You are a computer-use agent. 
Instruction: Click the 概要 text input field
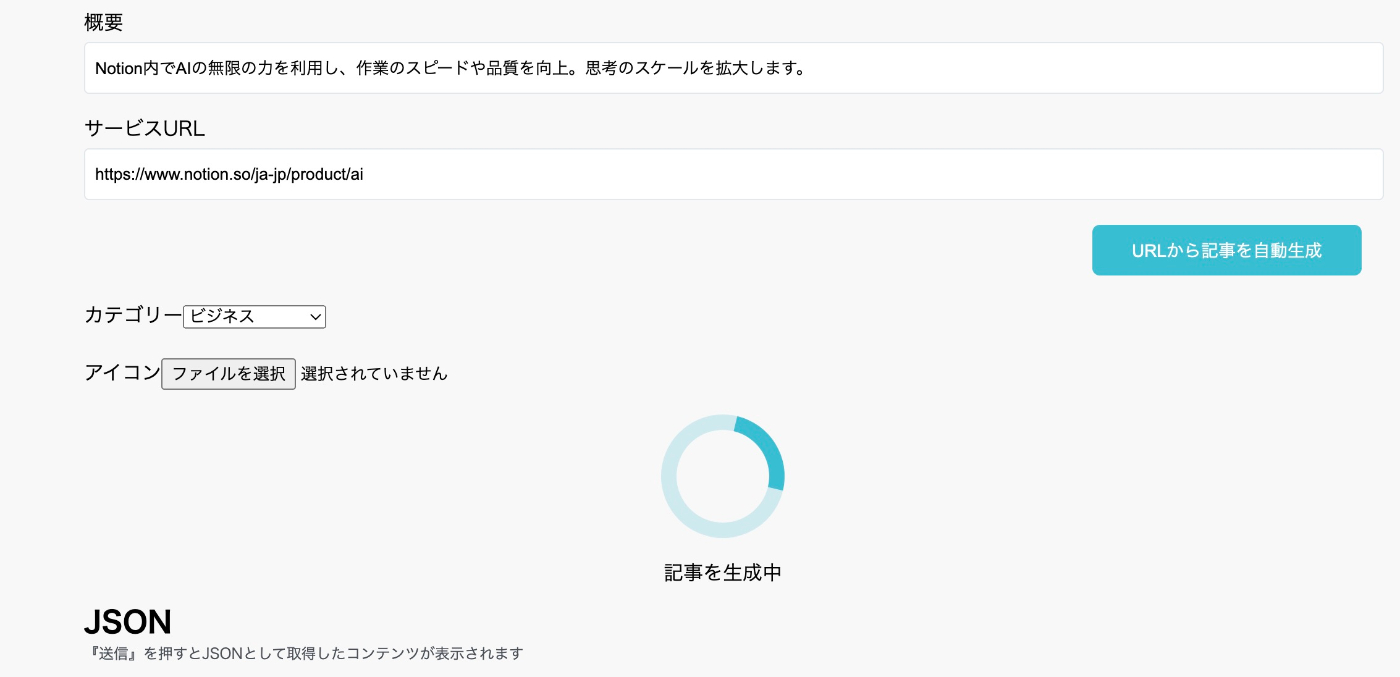[x=734, y=68]
